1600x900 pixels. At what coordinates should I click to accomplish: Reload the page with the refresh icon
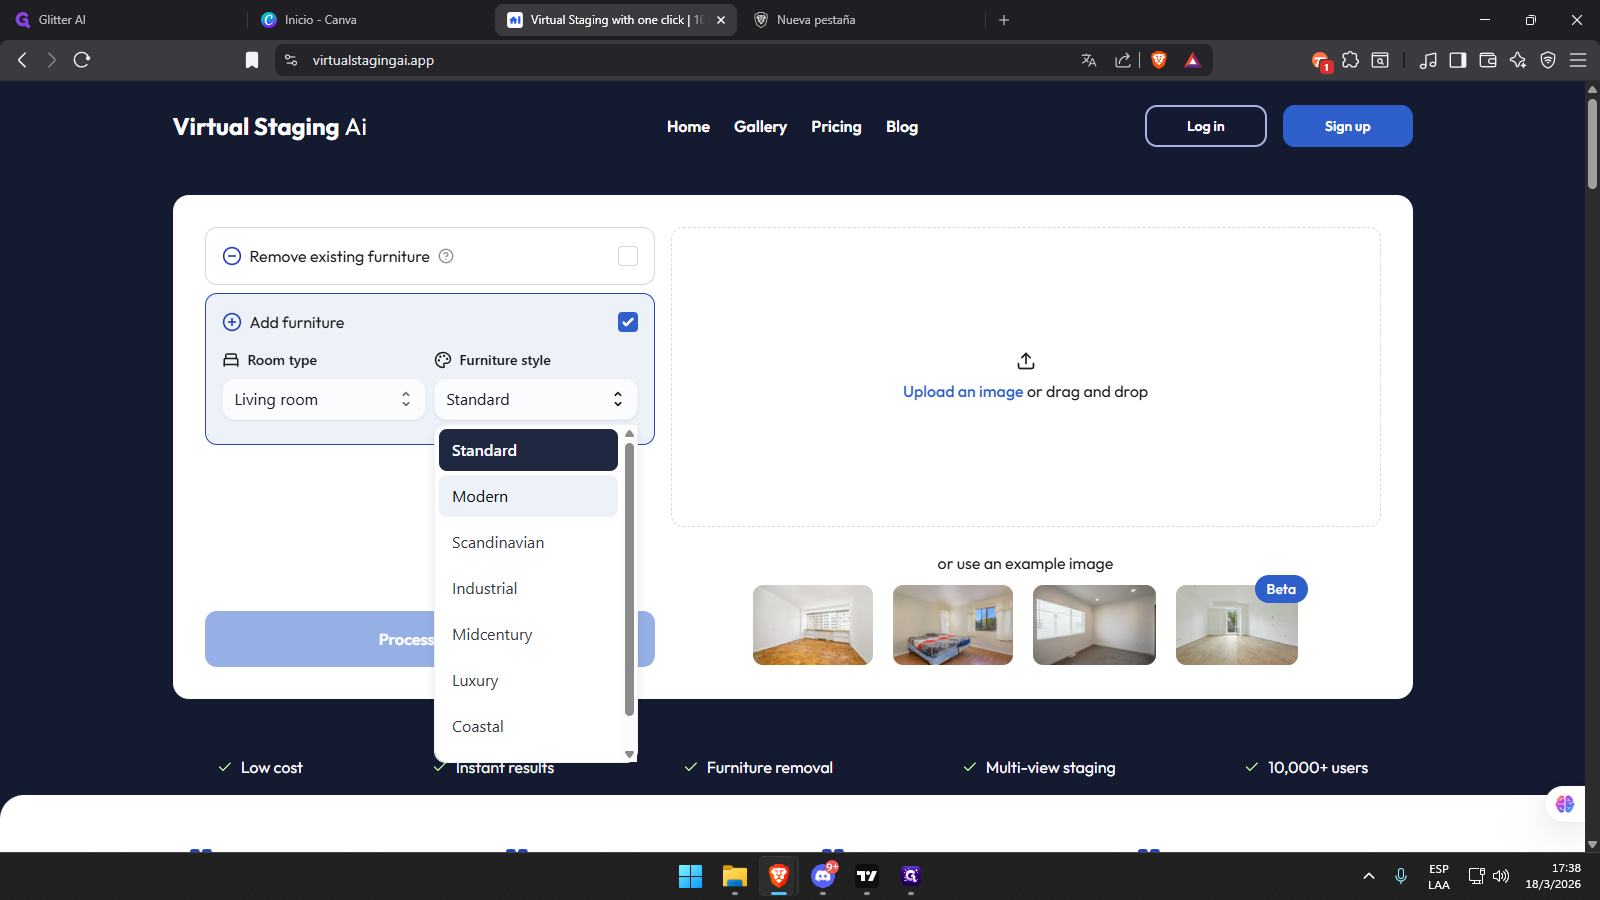tap(82, 60)
